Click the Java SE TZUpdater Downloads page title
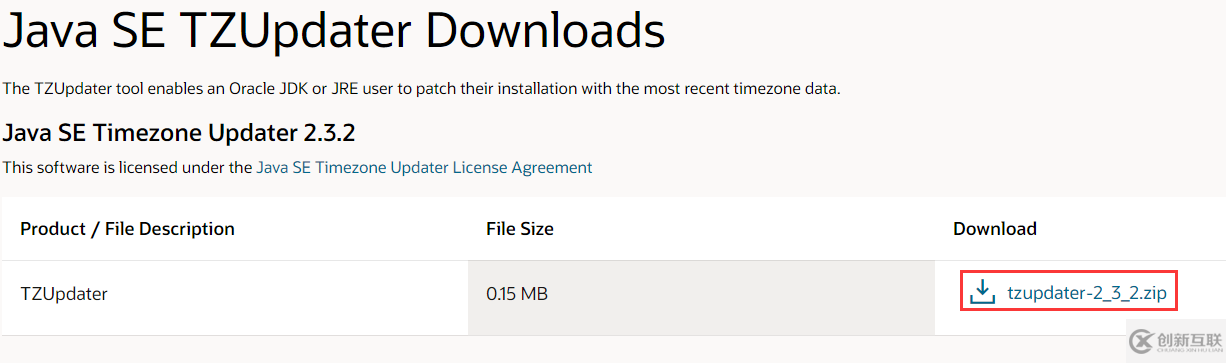 pyautogui.click(x=334, y=31)
